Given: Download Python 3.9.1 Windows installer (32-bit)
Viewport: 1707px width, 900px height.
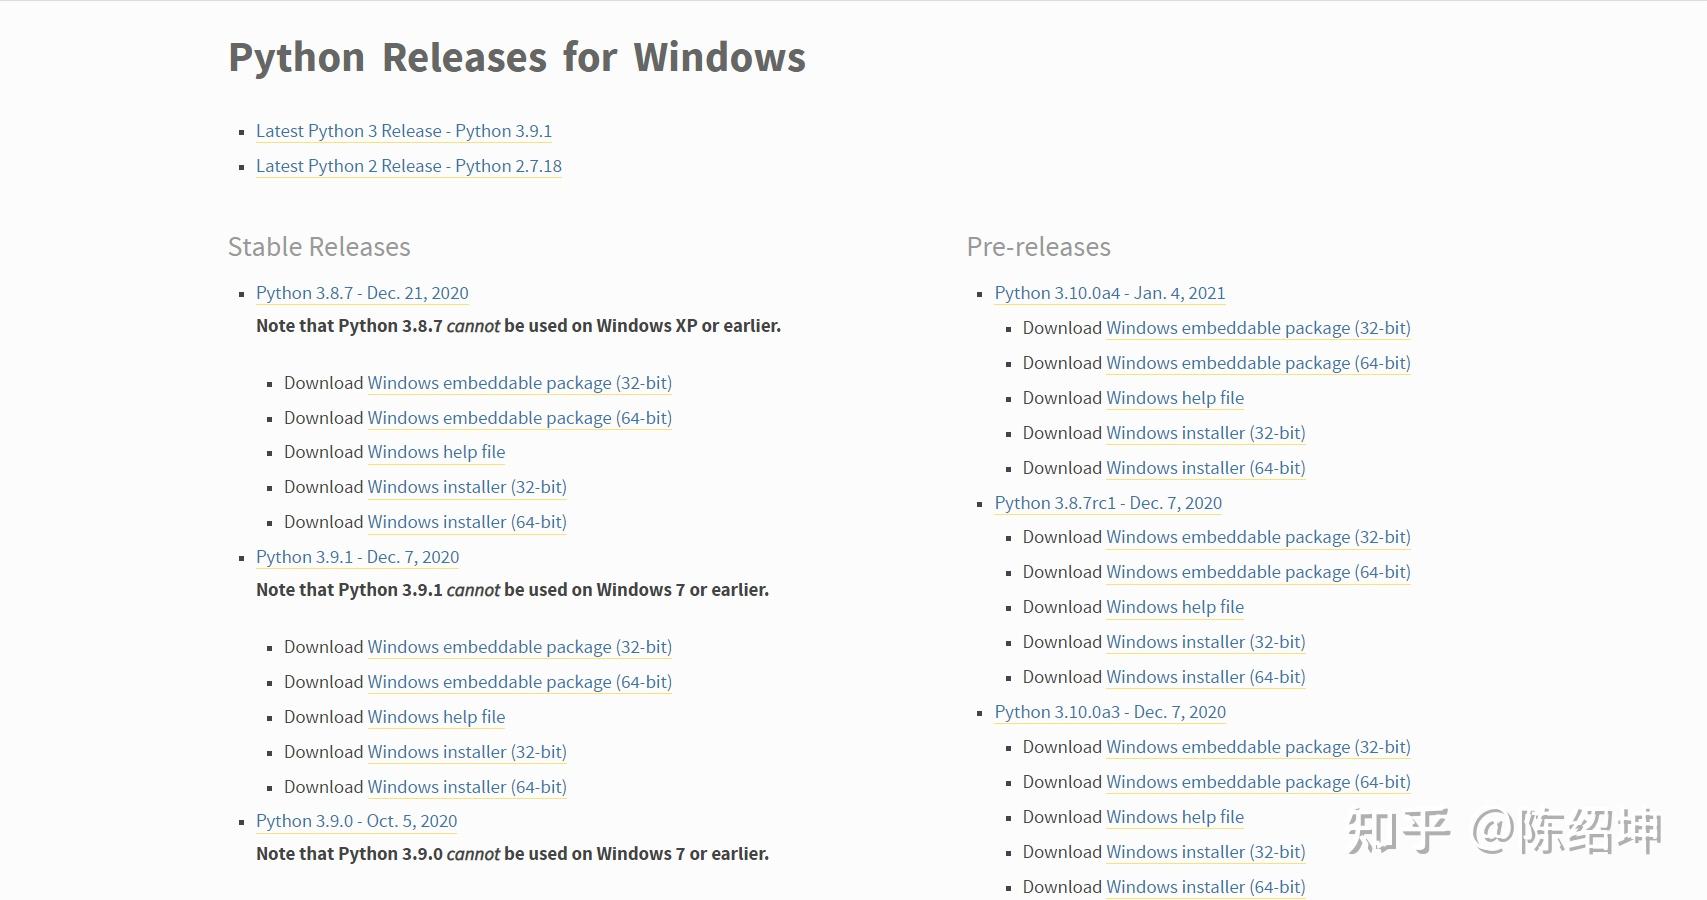Looking at the screenshot, I should (466, 752).
